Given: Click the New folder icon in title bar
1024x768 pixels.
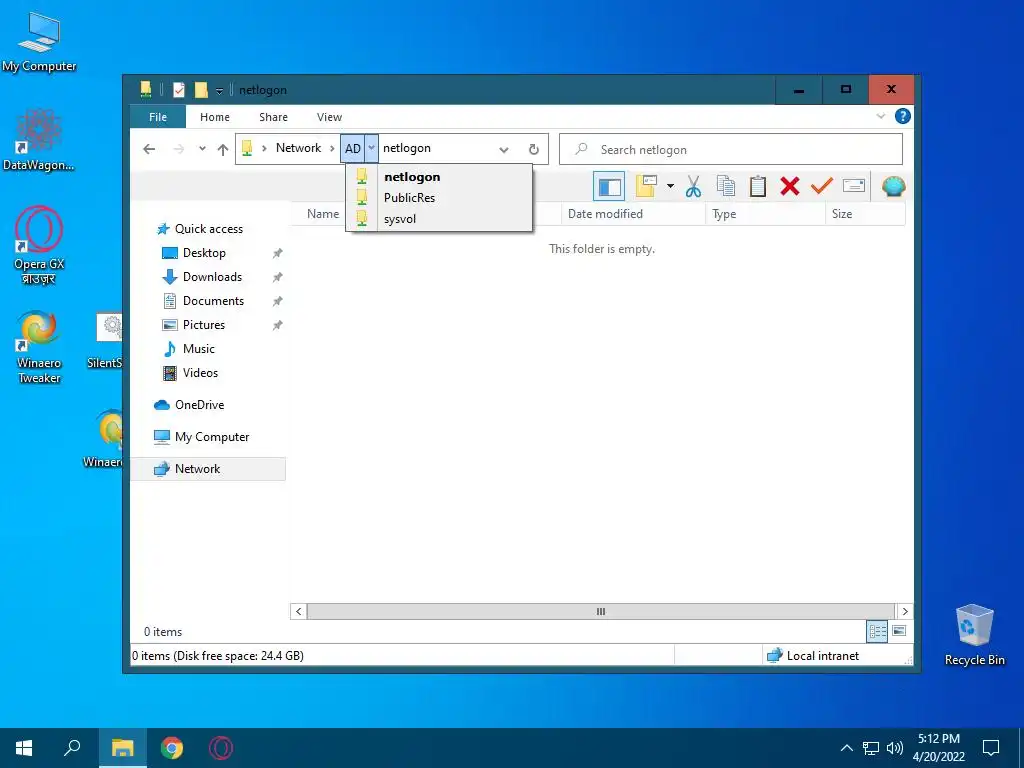Looking at the screenshot, I should pos(201,90).
